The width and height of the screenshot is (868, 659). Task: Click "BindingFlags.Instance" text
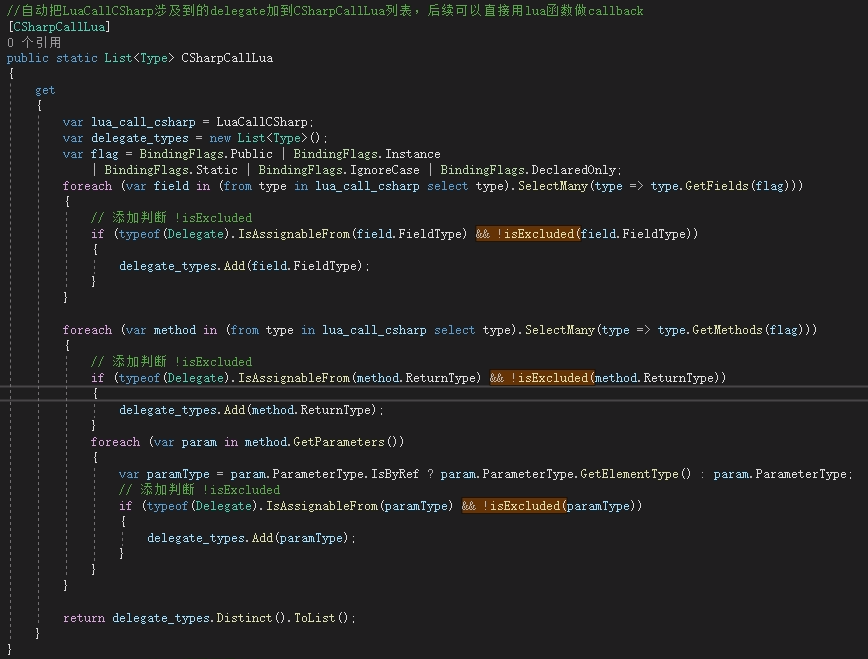point(366,154)
